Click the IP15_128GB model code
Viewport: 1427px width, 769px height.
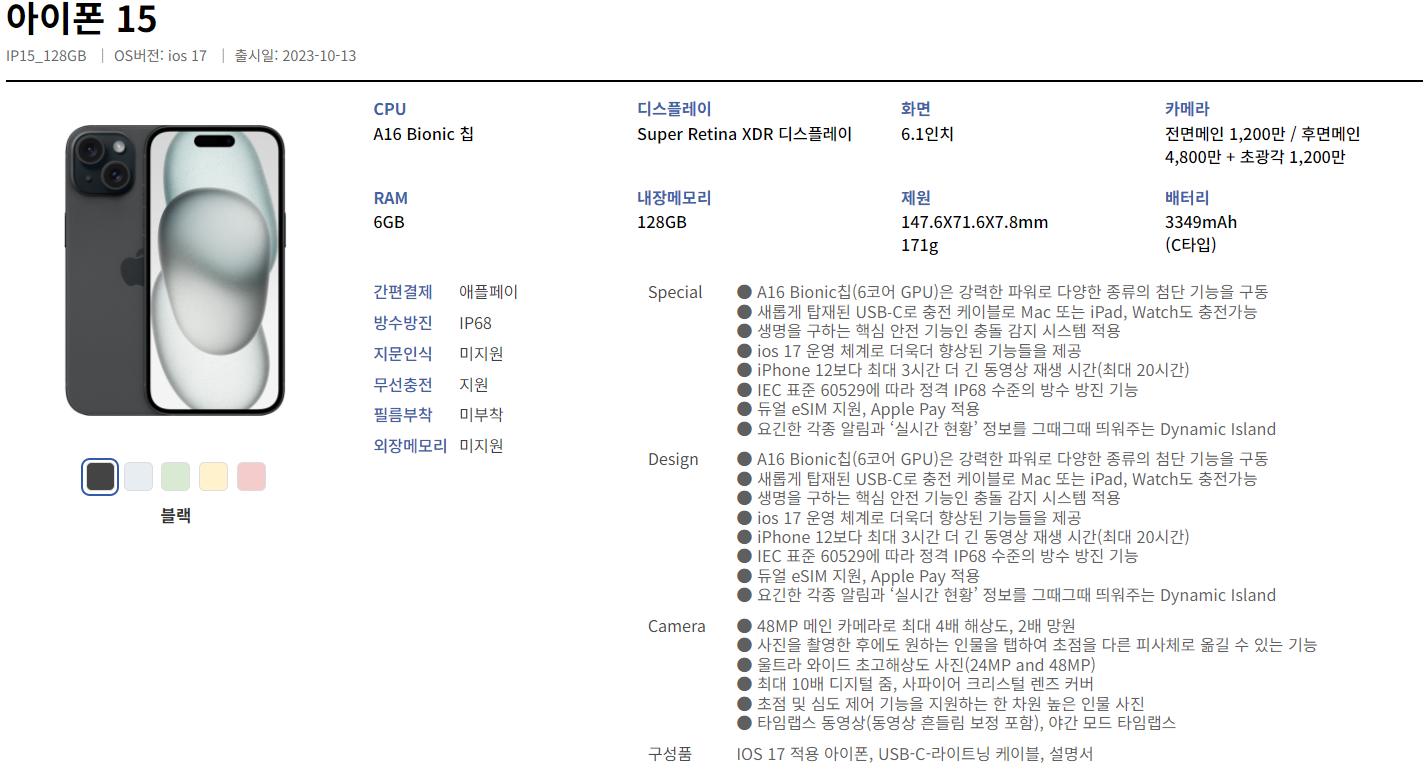coord(46,56)
